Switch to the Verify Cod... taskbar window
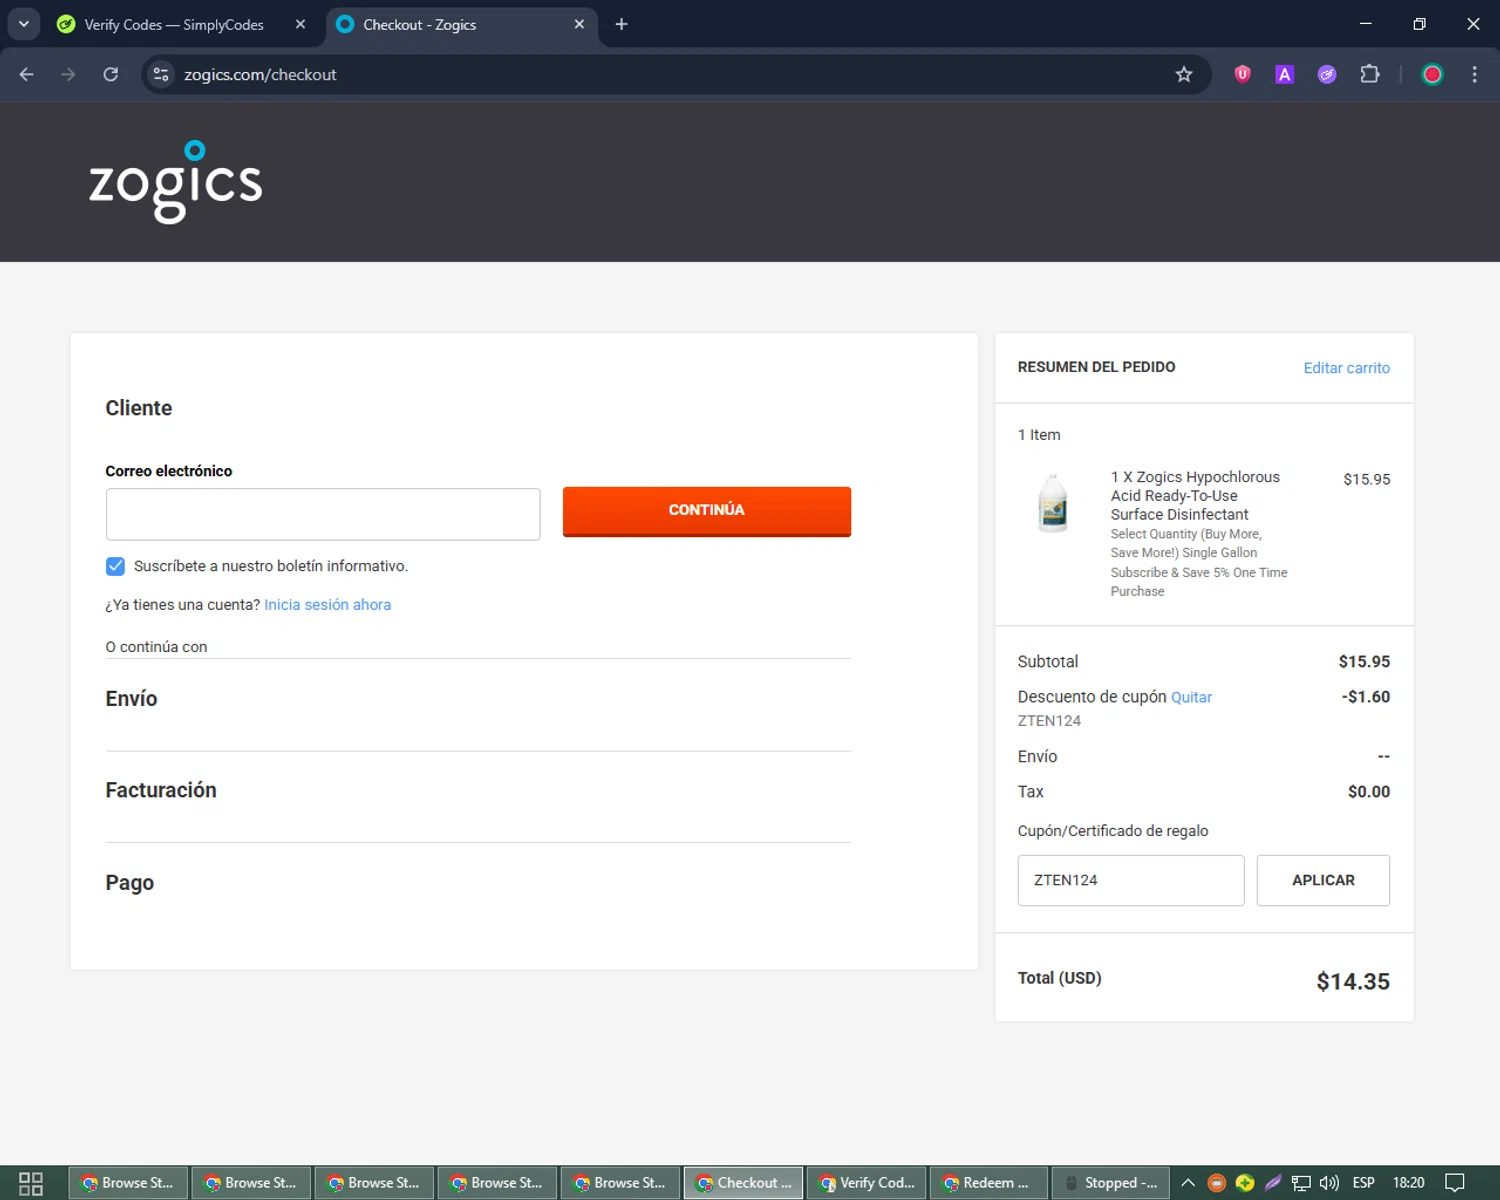The image size is (1500, 1200). [867, 1183]
